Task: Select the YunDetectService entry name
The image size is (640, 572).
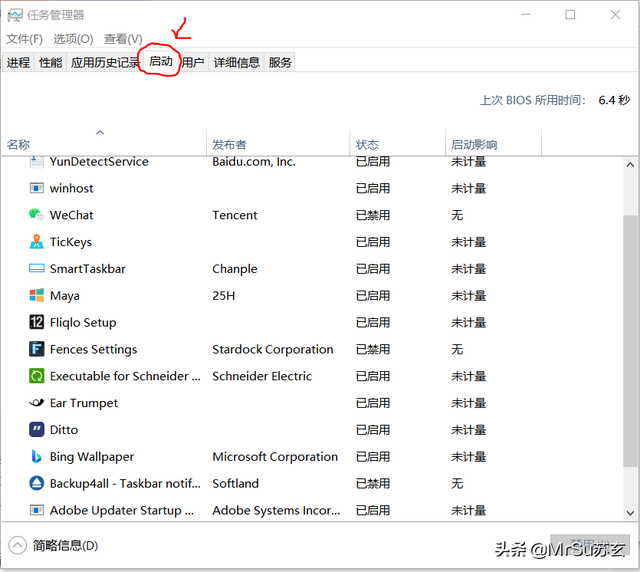Action: [x=99, y=162]
